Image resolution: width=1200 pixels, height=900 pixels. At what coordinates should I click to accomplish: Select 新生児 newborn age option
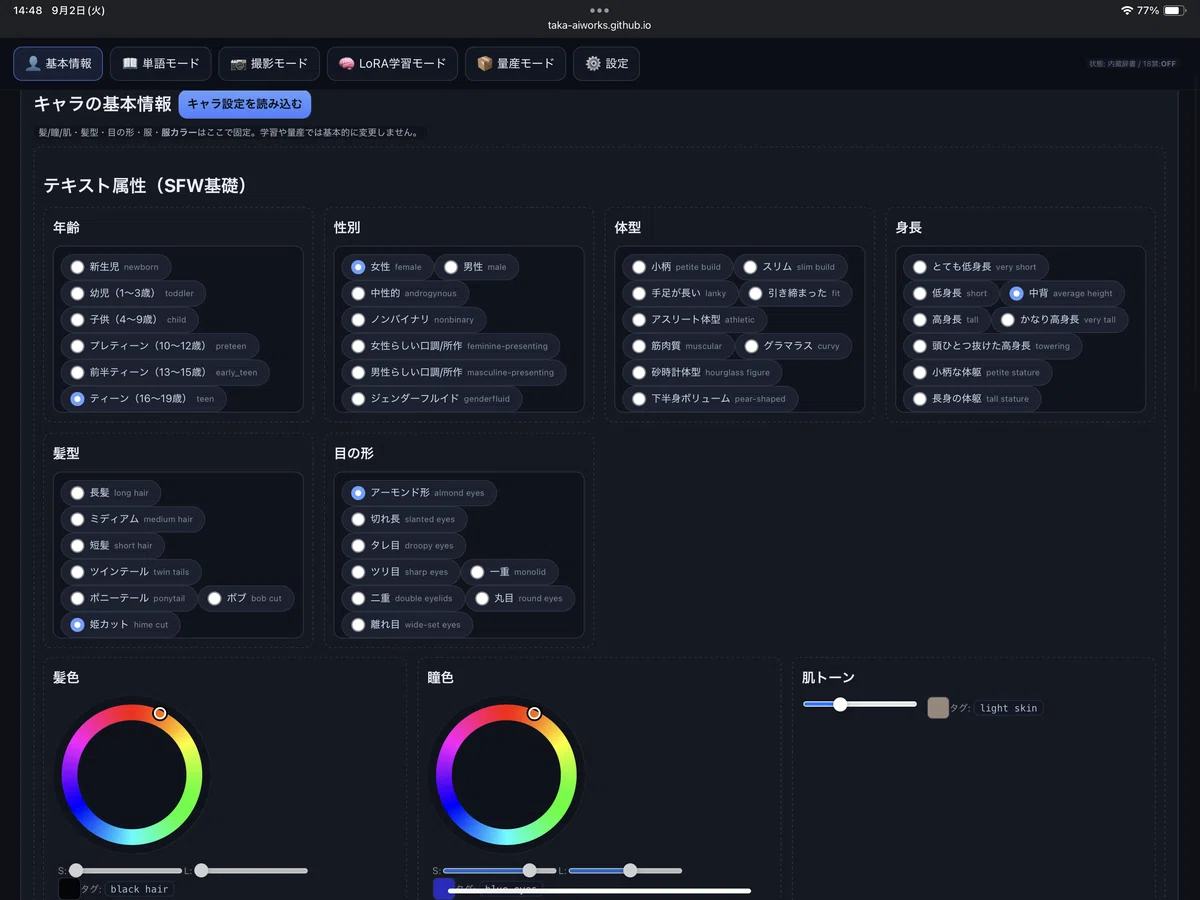[x=115, y=267]
